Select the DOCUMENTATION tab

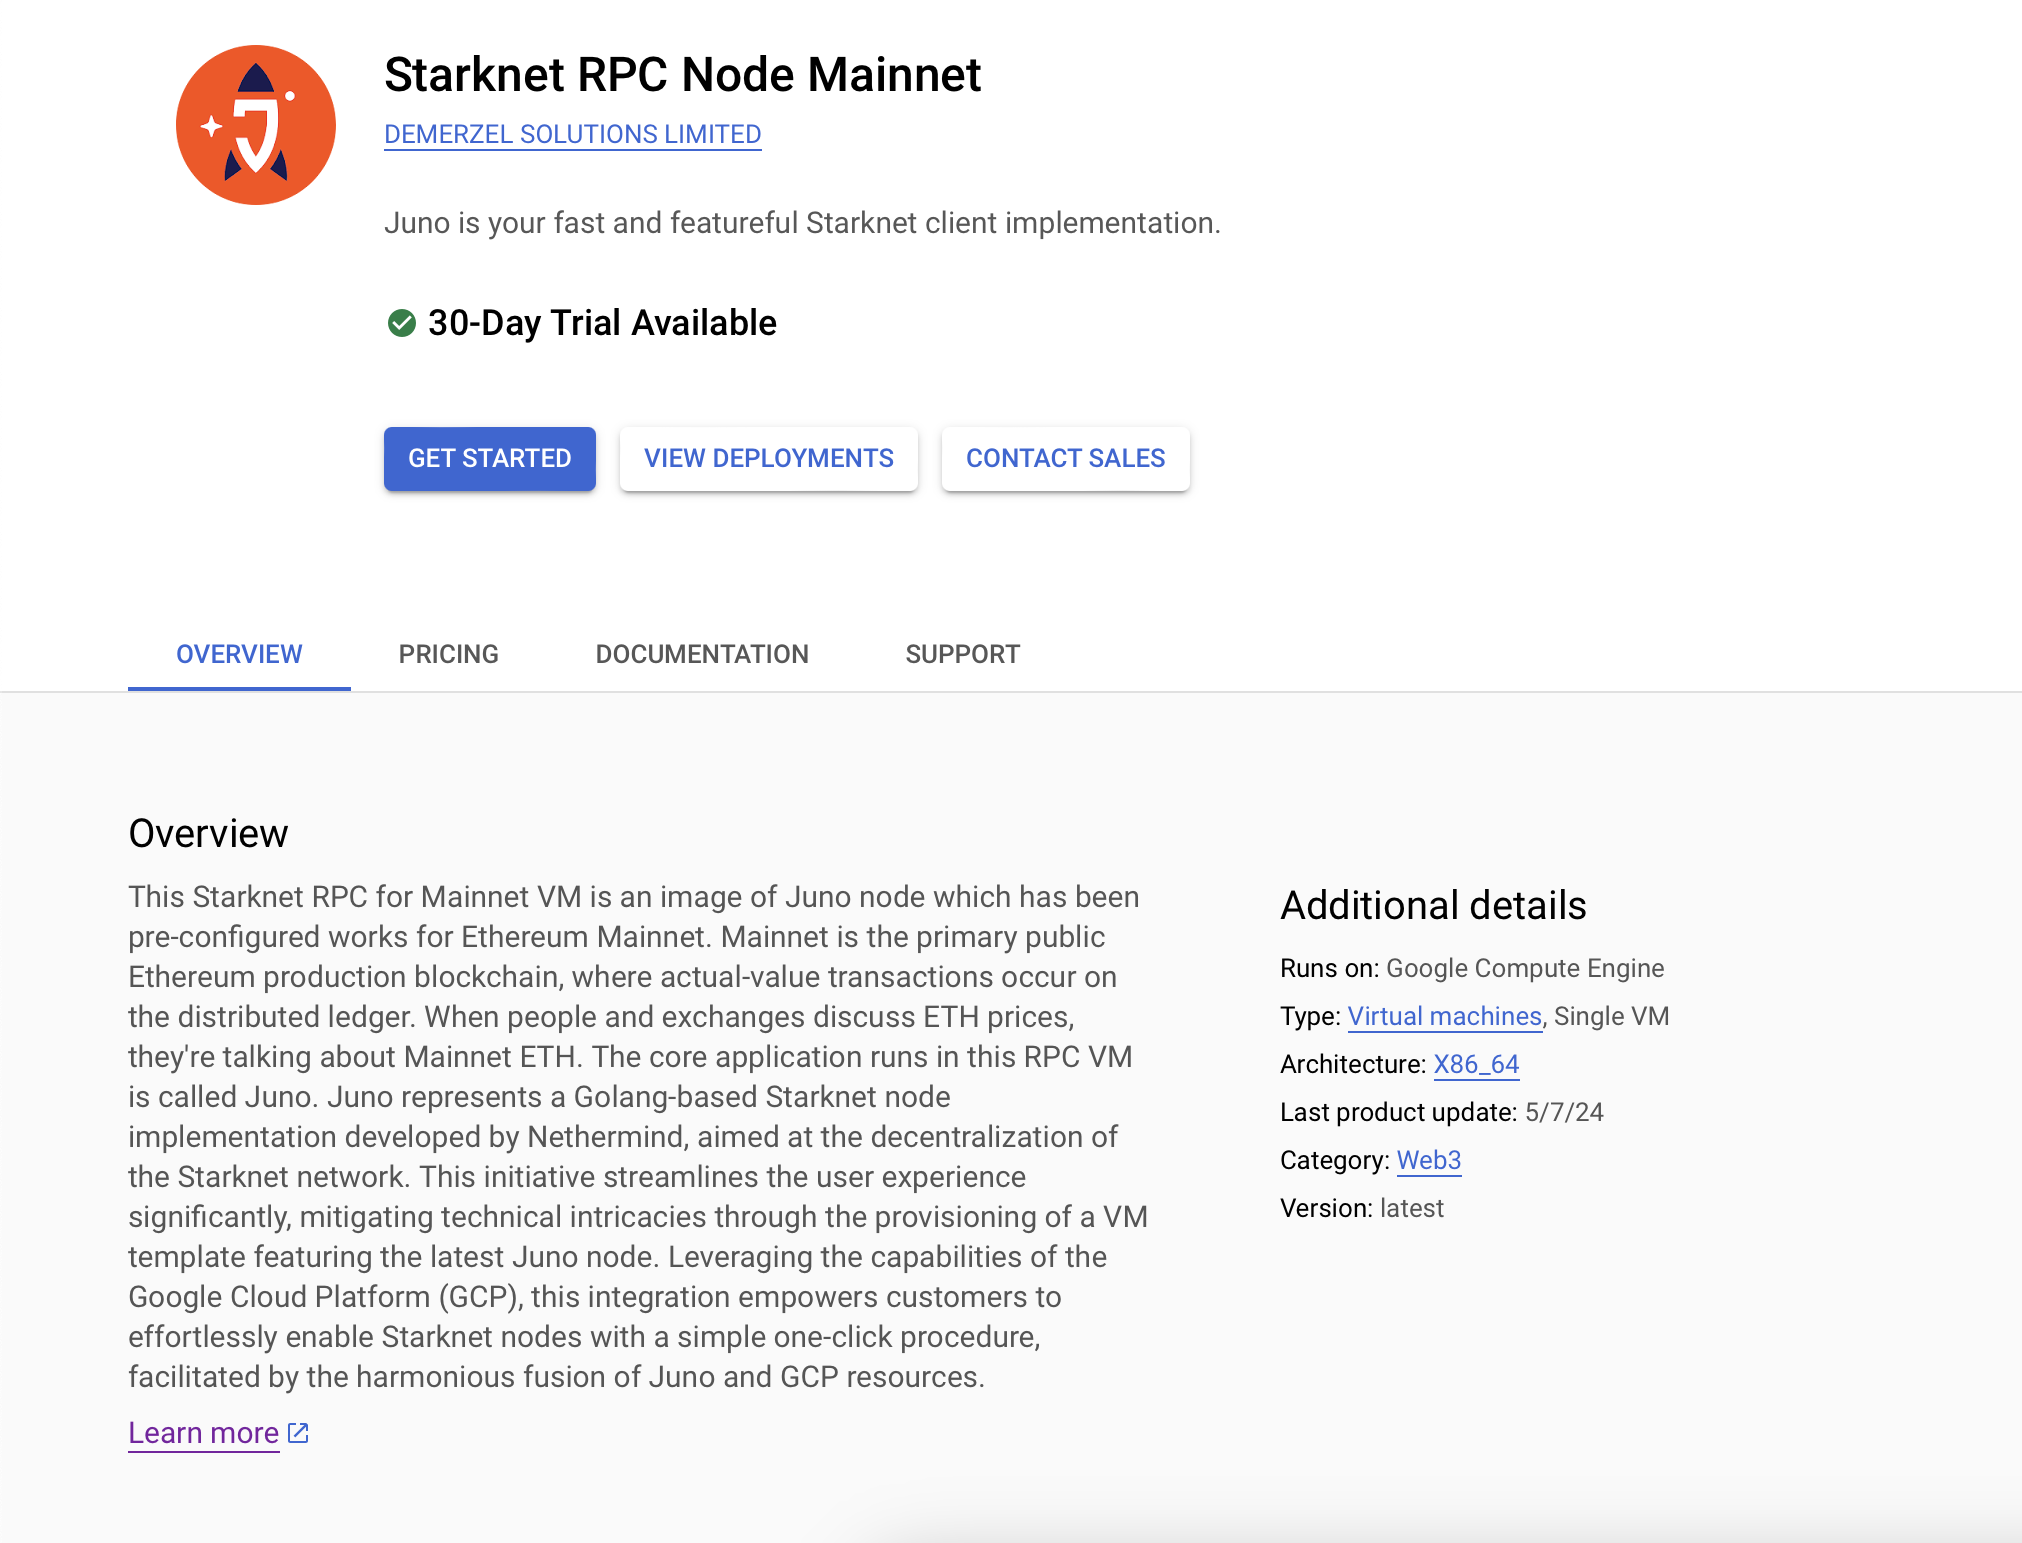[x=702, y=655]
